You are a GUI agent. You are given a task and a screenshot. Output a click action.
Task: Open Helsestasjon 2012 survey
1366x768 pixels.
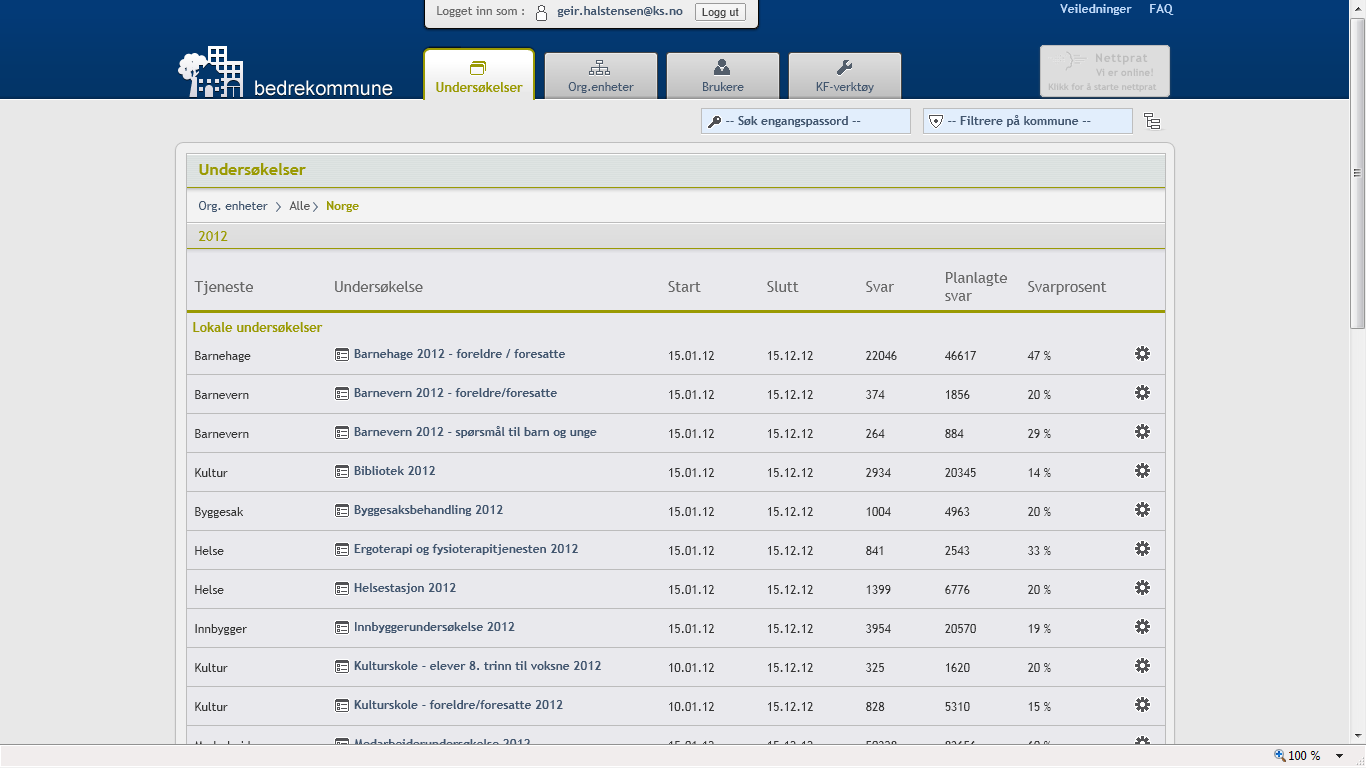pyautogui.click(x=405, y=588)
